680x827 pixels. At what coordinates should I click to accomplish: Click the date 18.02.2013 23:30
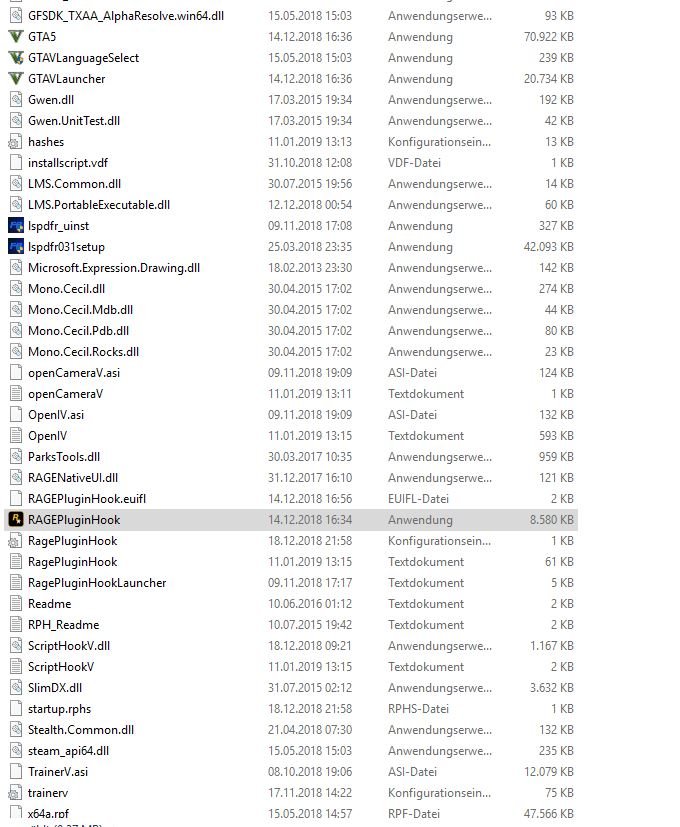tap(310, 268)
